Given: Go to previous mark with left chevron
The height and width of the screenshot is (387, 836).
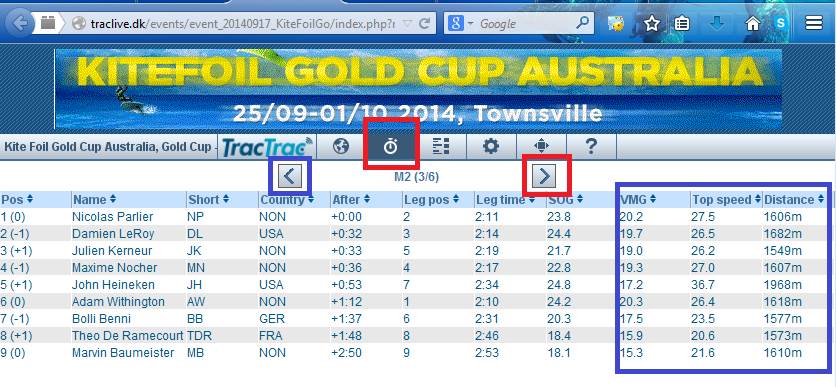Looking at the screenshot, I should coord(290,176).
